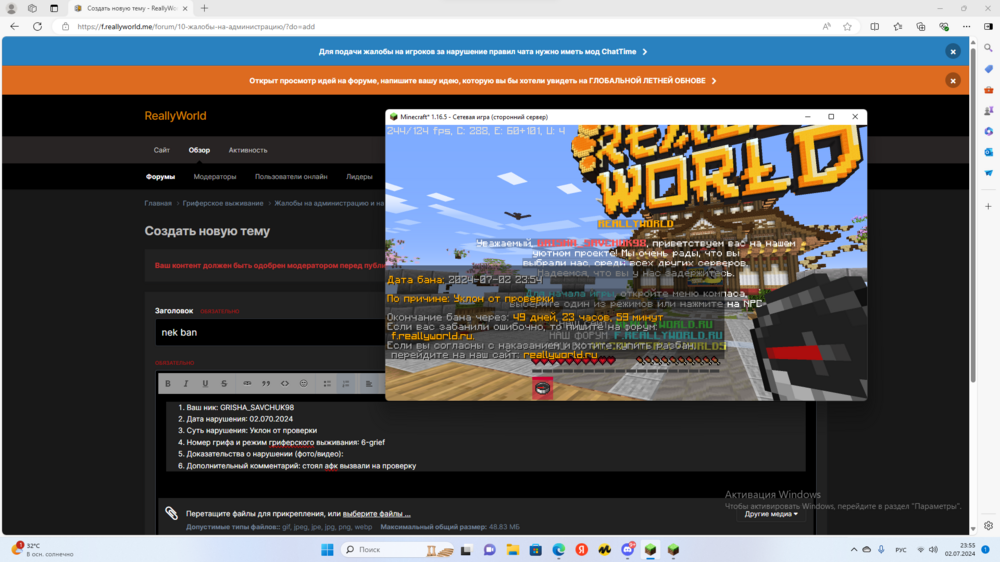Open the vertical tabs actions menu

click(x=54, y=8)
